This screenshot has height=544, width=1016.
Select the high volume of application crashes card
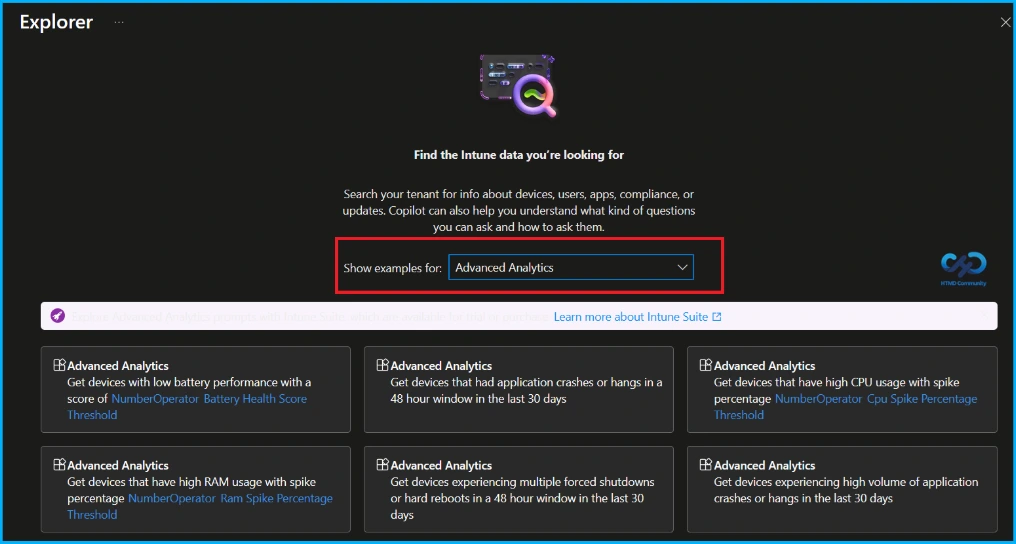pos(842,489)
